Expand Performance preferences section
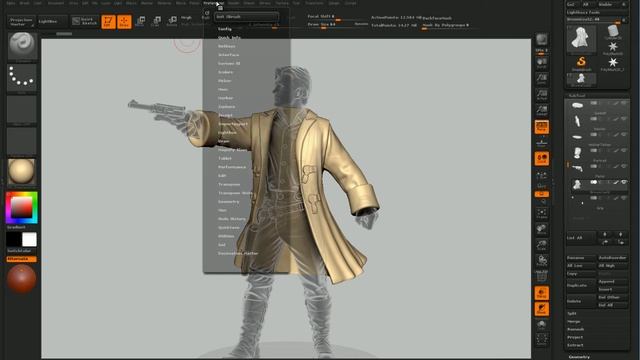The width and height of the screenshot is (640, 360). [x=232, y=167]
